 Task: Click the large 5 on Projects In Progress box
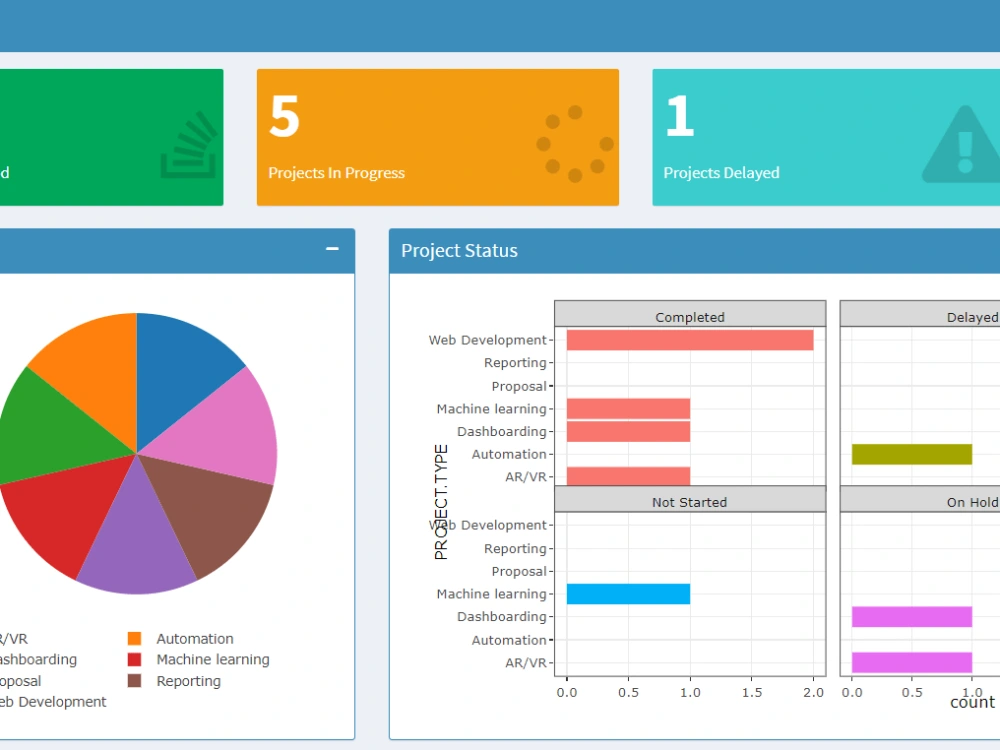(x=283, y=118)
